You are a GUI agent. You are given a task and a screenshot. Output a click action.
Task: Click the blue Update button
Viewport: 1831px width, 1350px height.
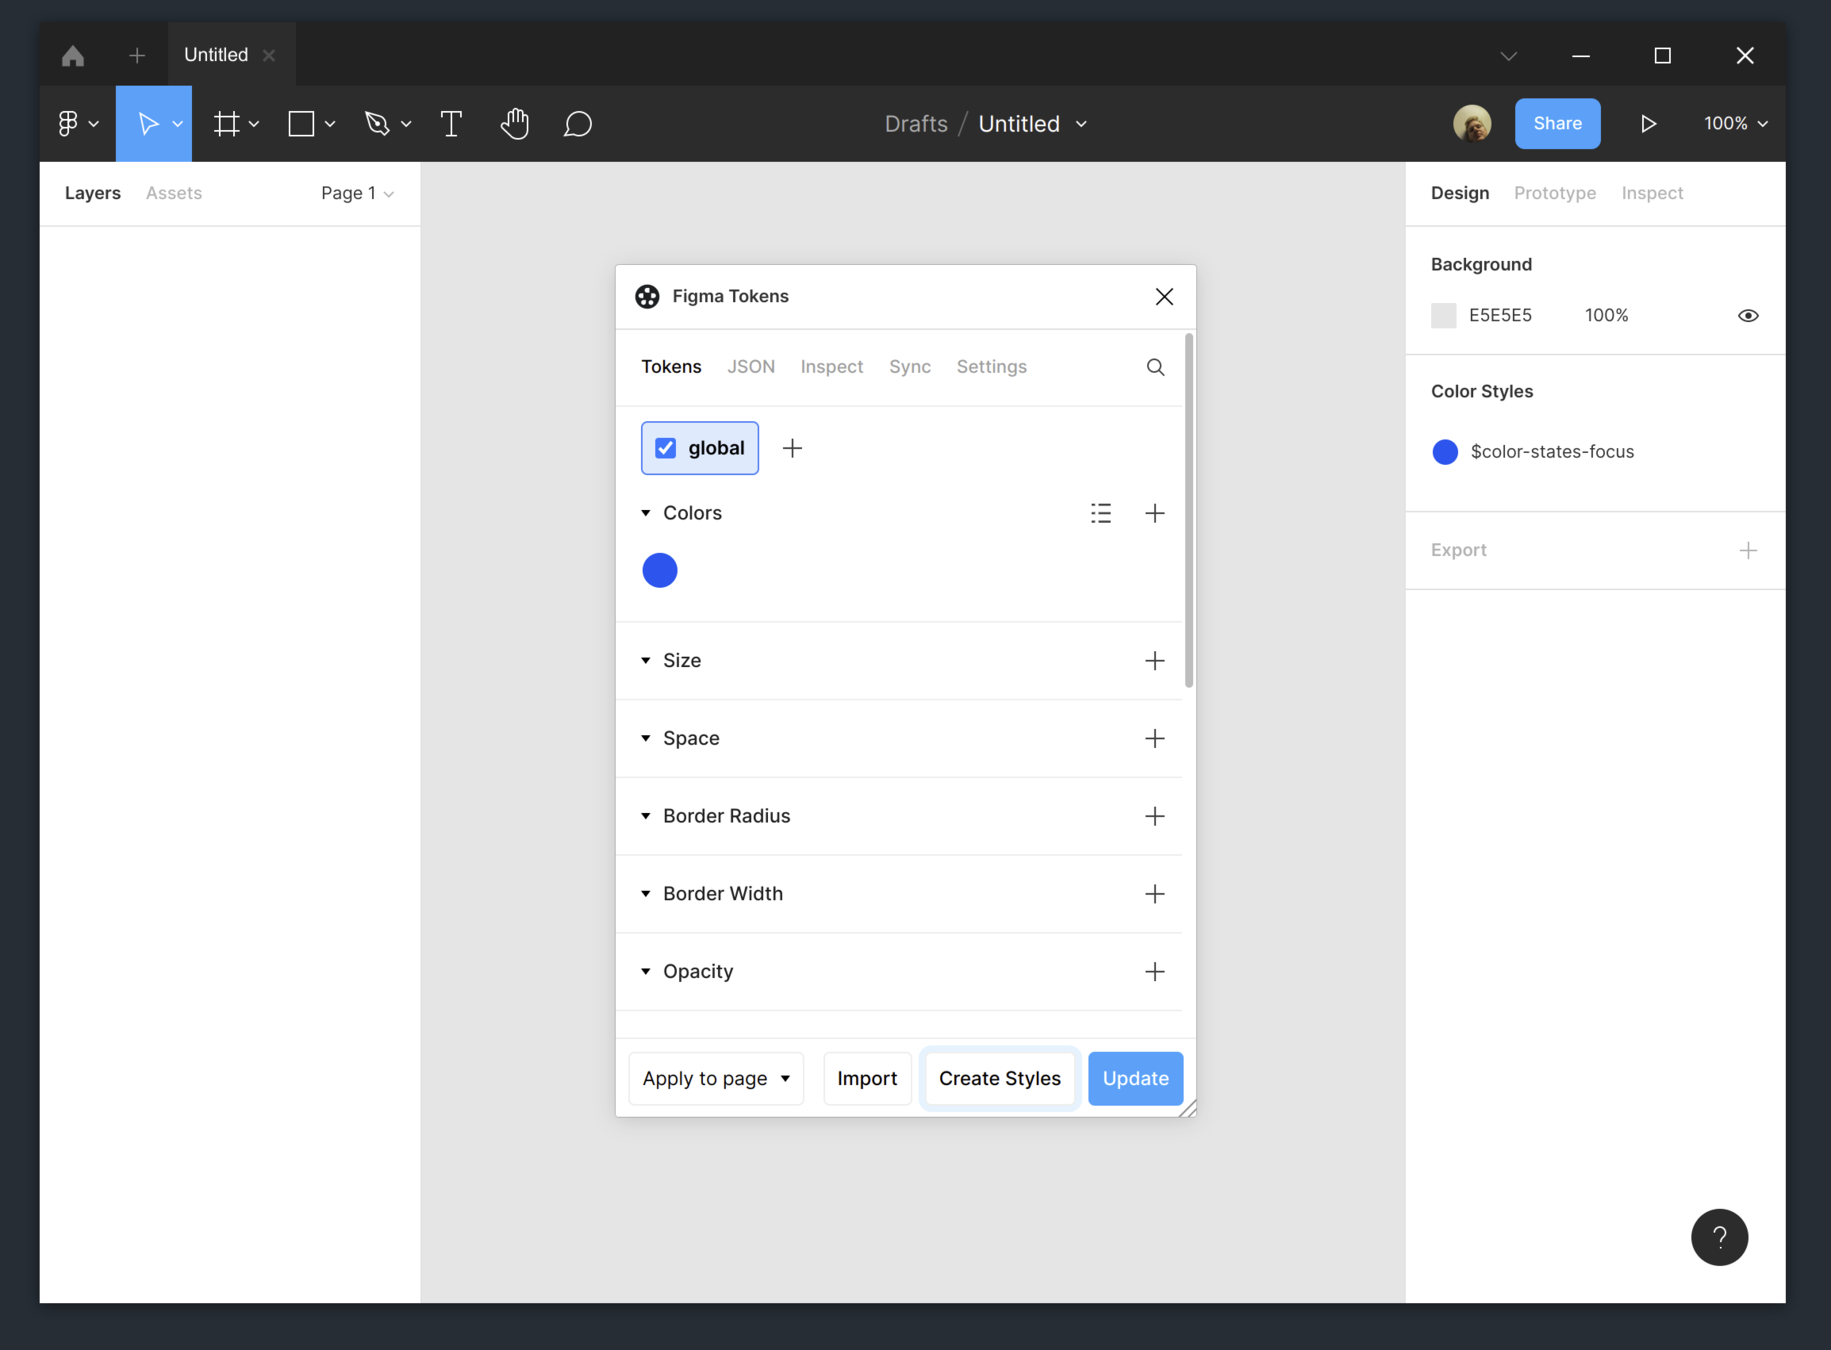pos(1135,1078)
